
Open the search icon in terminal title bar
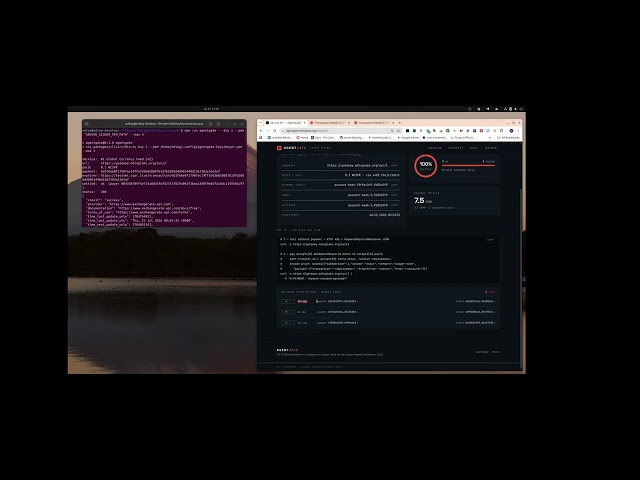coord(211,124)
